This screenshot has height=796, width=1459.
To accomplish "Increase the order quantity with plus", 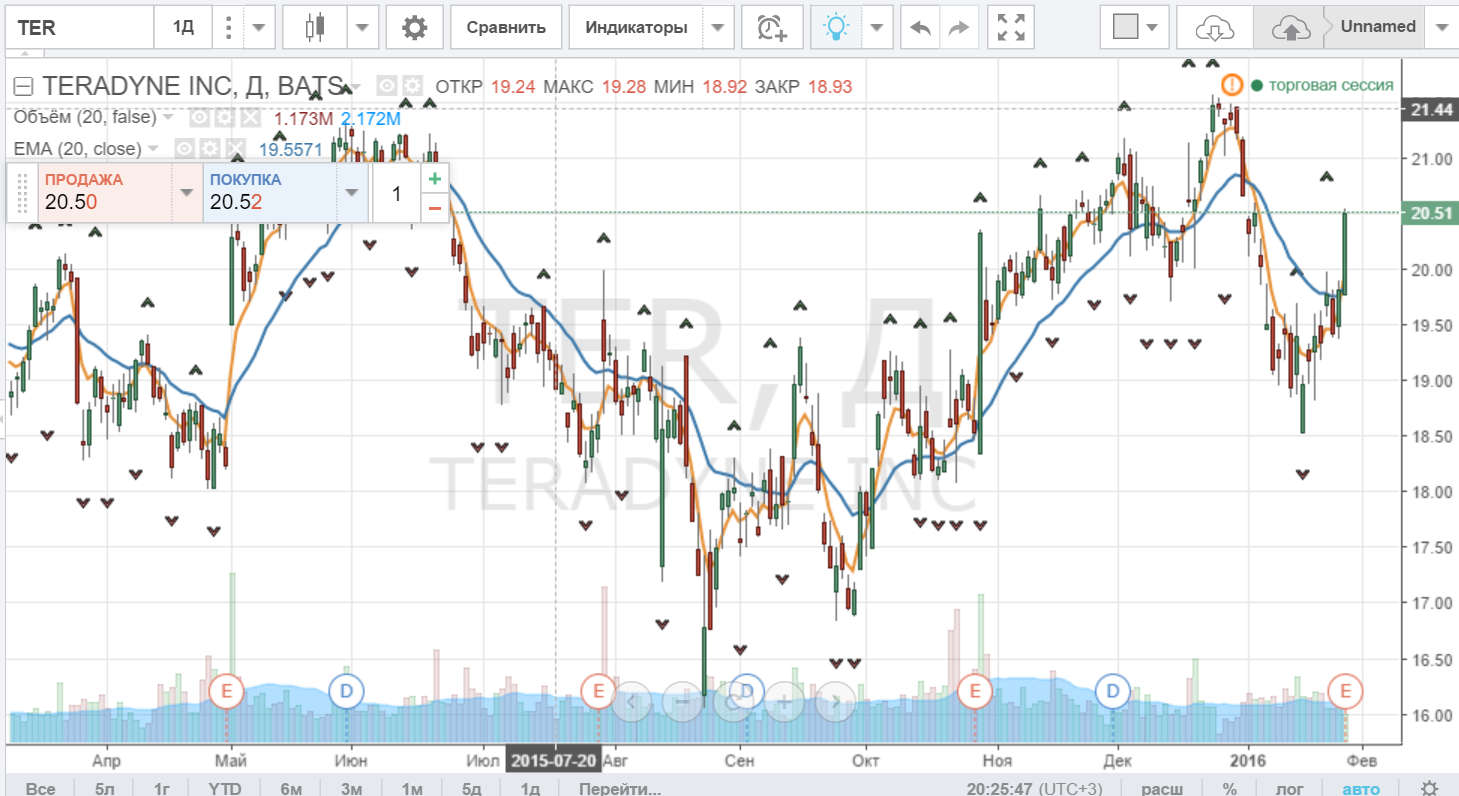I will pyautogui.click(x=435, y=179).
